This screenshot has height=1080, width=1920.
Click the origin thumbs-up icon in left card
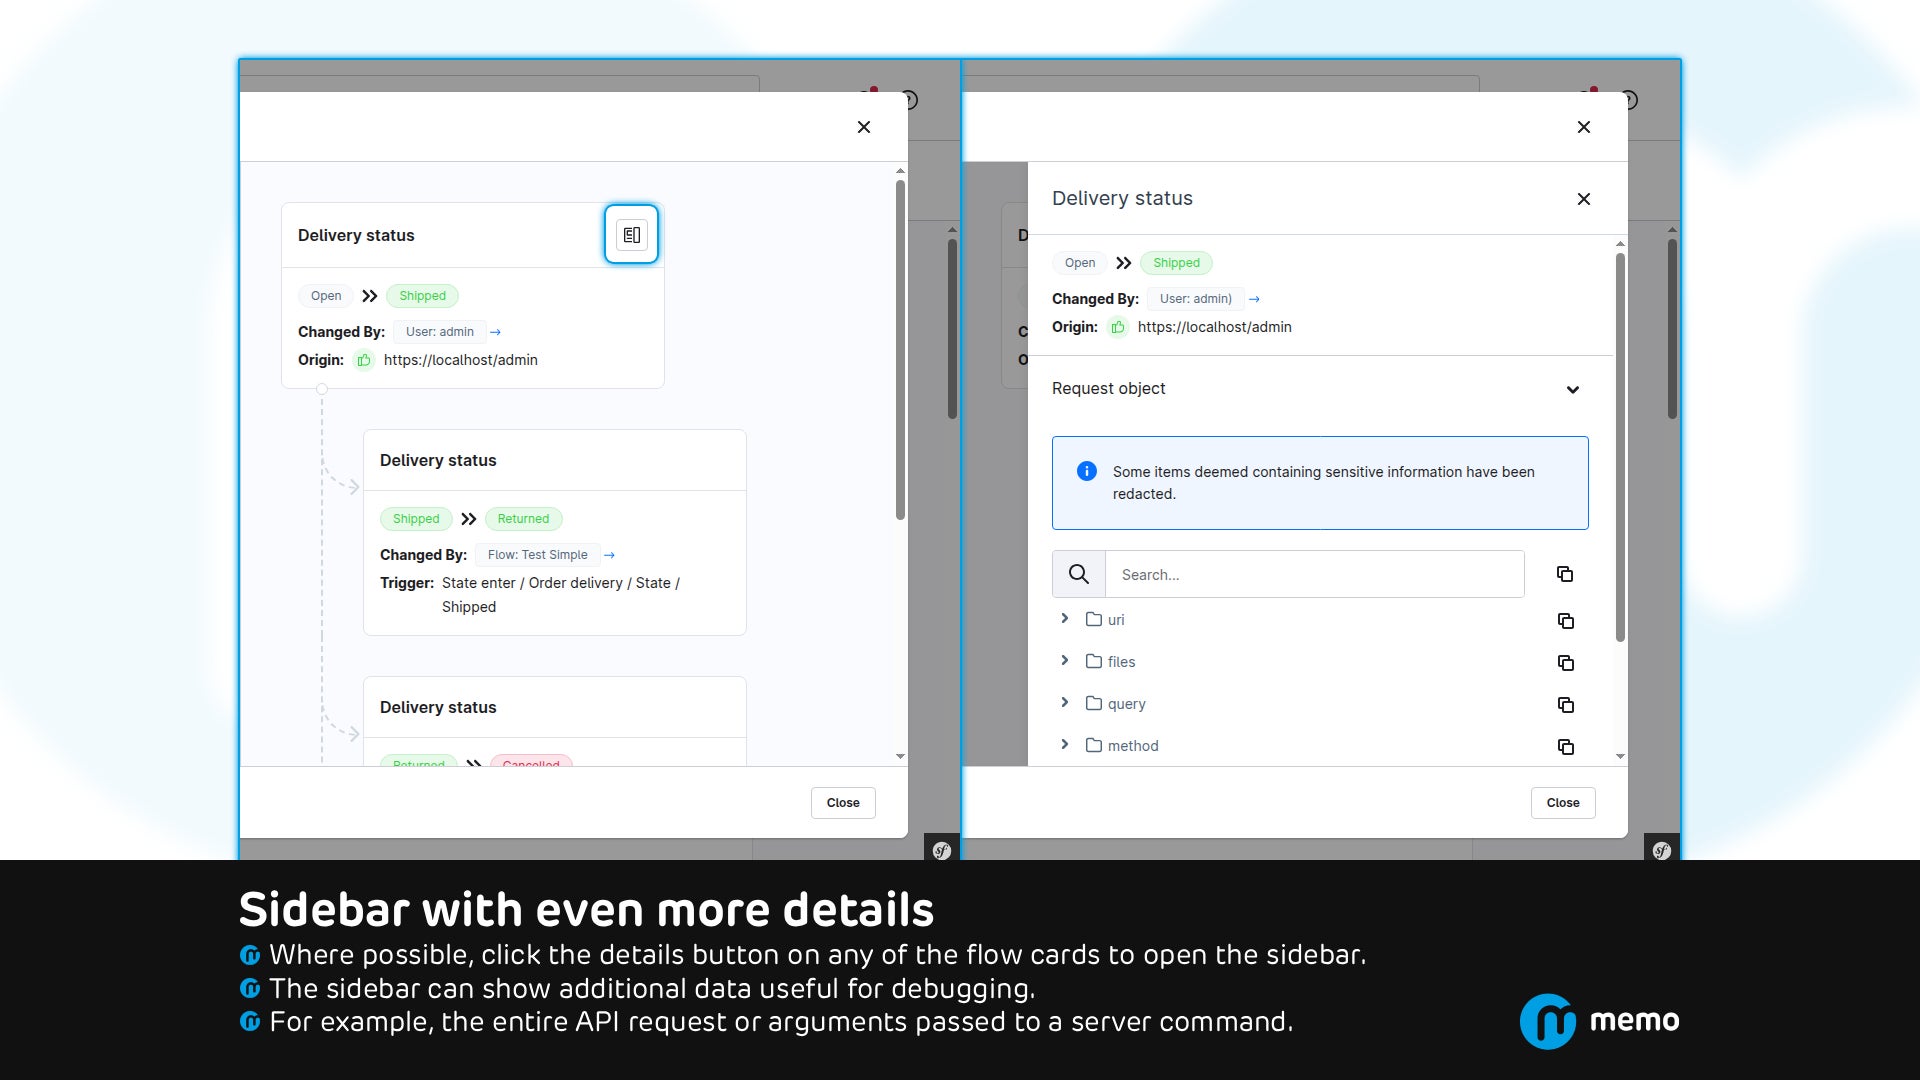click(x=364, y=360)
